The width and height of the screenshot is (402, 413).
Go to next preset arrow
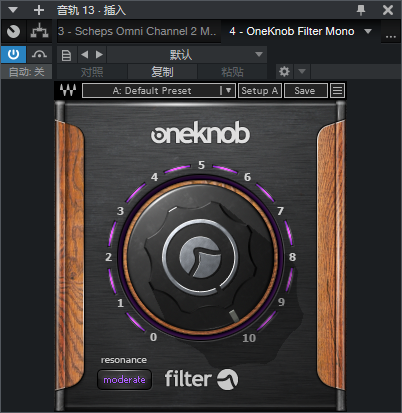tap(99, 54)
